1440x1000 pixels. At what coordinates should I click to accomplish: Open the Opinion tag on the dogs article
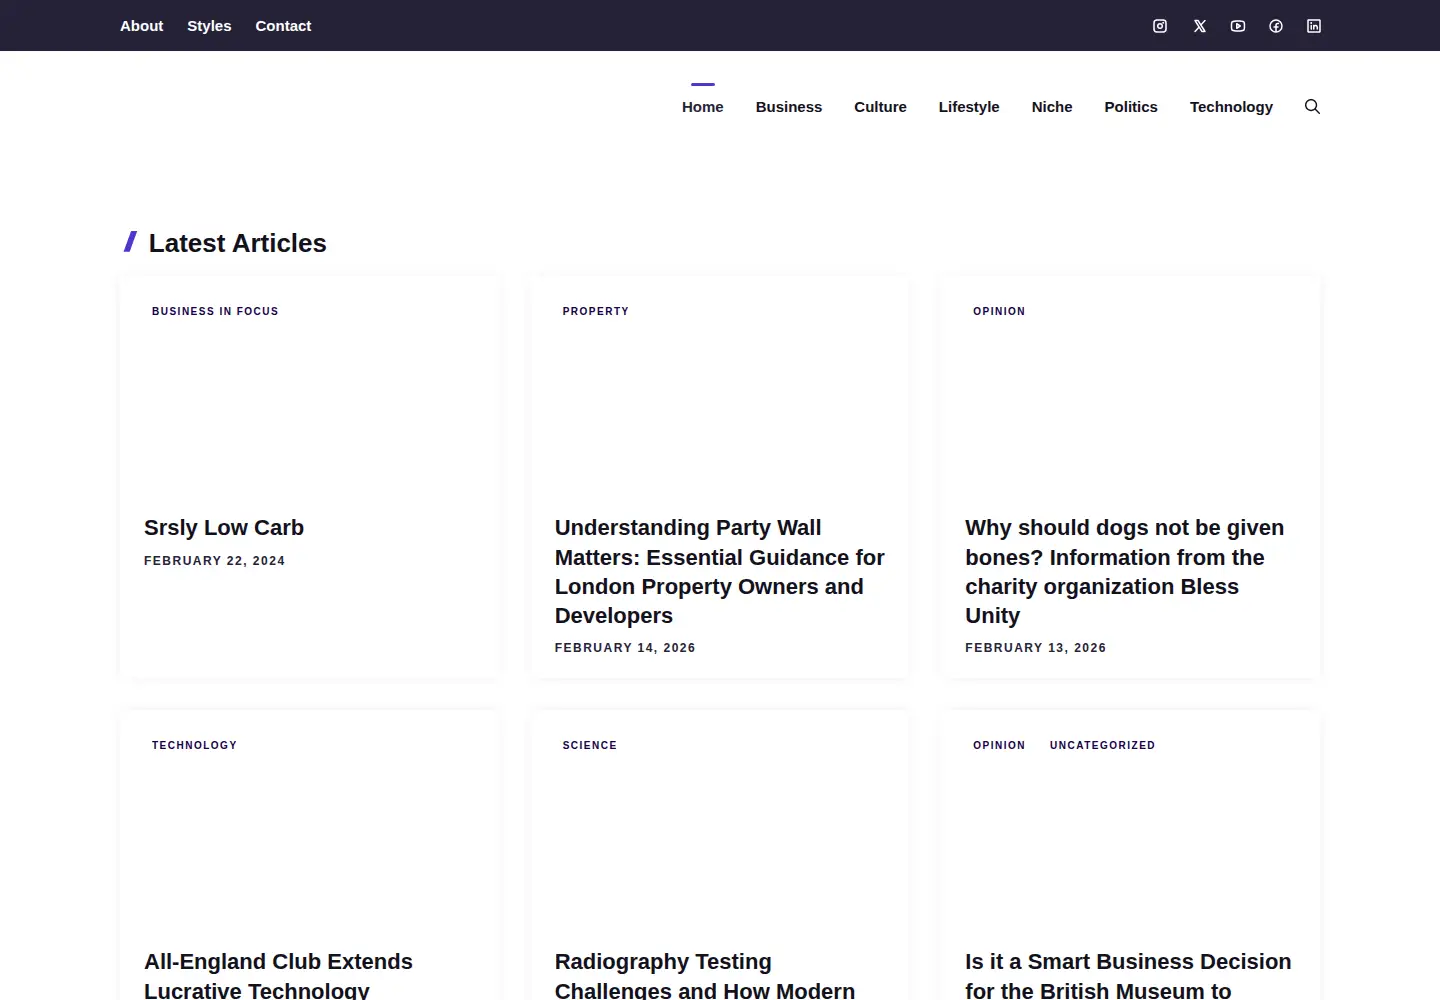click(x=999, y=311)
